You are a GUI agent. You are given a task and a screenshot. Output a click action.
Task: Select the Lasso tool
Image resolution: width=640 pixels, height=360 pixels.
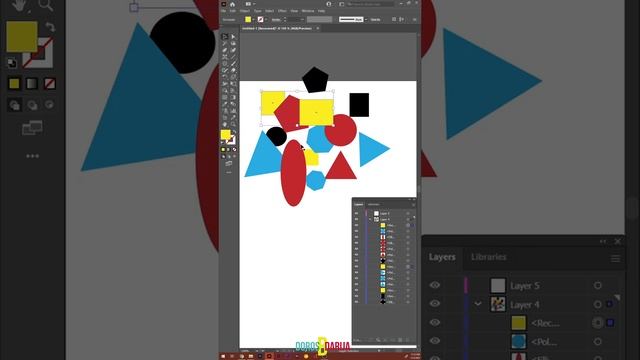[x=233, y=43]
